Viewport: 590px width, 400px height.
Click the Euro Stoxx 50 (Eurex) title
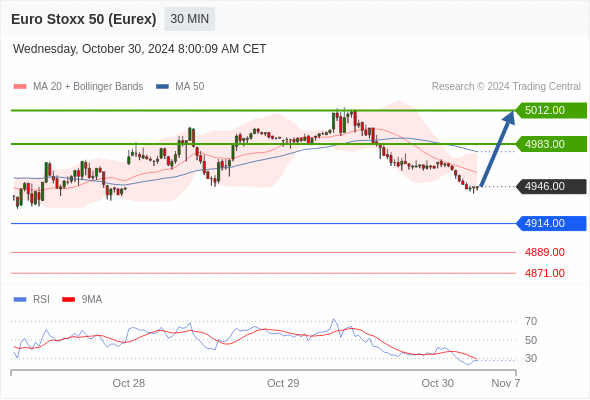[84, 19]
